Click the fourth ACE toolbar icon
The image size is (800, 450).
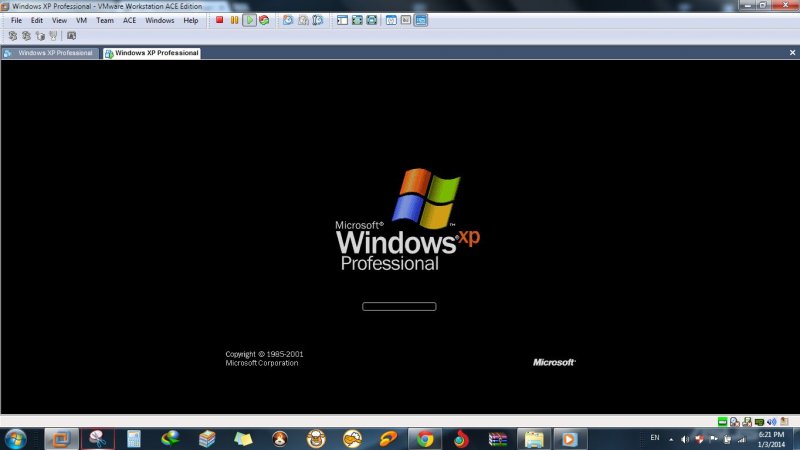(53, 36)
